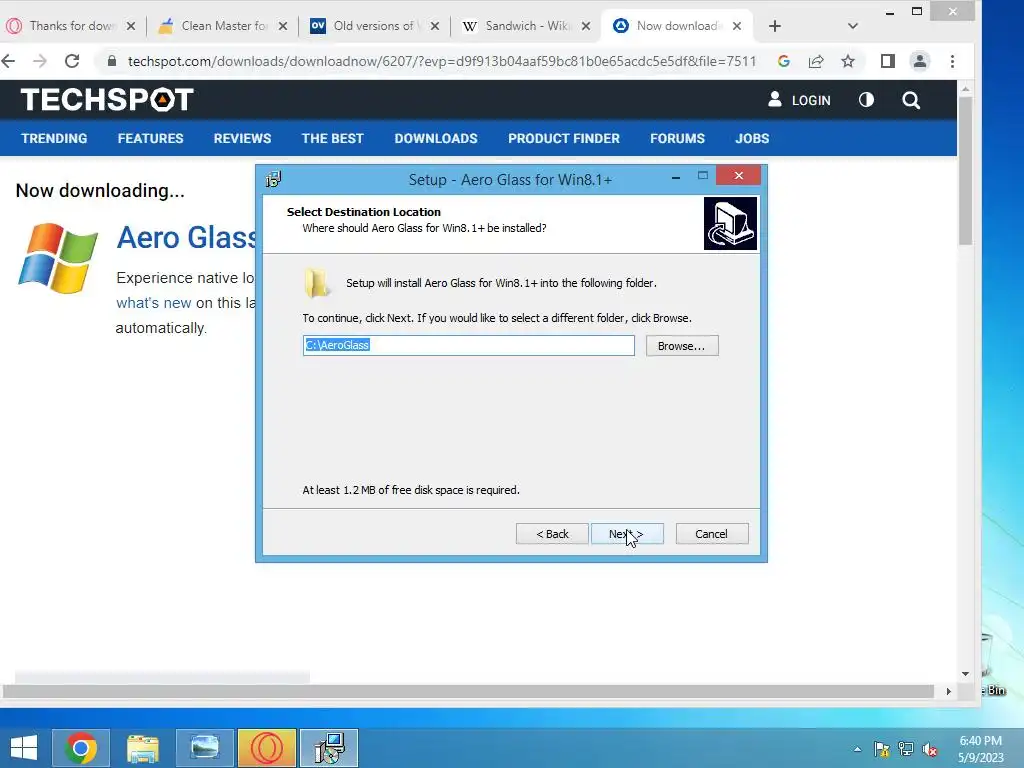Viewport: 1024px width, 768px height.
Task: Open the TechSpot search
Action: click(x=911, y=100)
